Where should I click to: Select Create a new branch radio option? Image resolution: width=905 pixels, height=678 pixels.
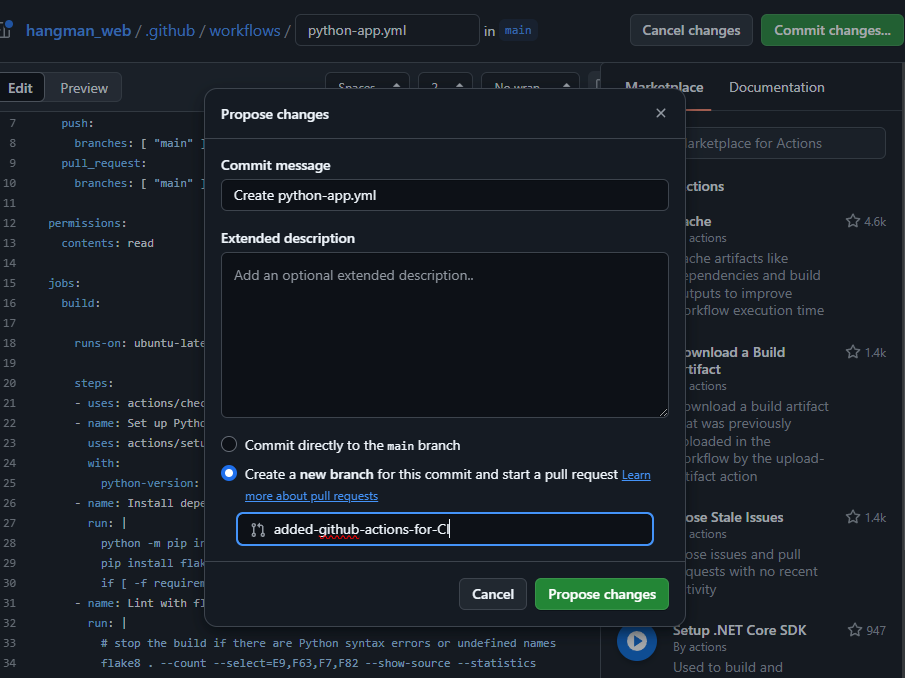(229, 474)
